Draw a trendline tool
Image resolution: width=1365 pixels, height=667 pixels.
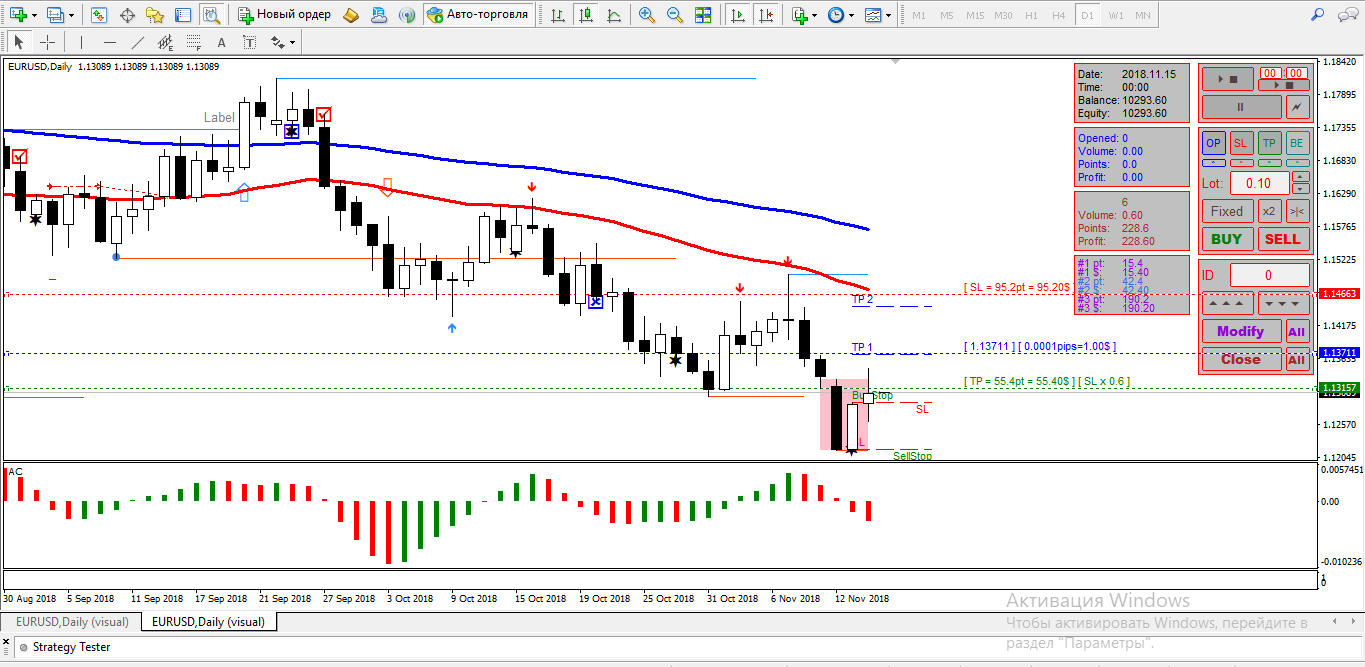pos(137,43)
